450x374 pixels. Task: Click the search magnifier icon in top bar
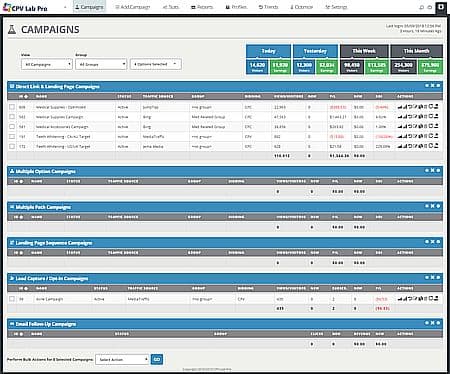422,7
